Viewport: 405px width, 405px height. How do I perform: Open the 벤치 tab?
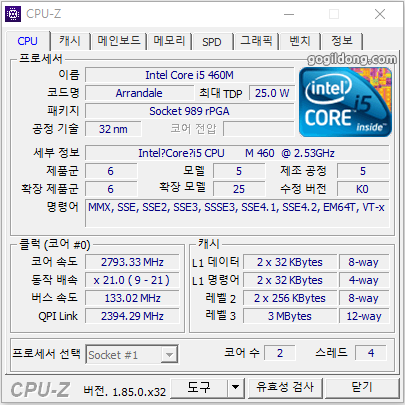coord(300,41)
